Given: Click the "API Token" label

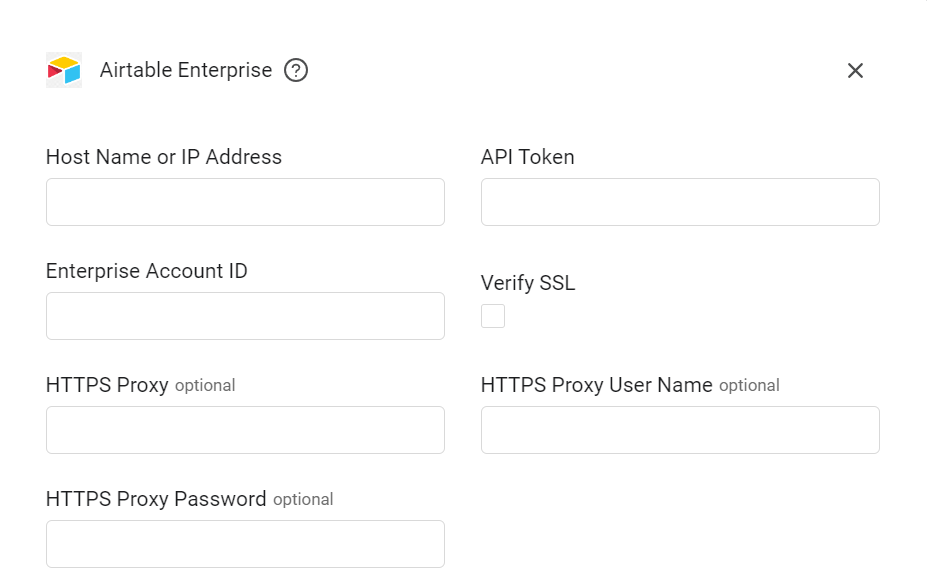Looking at the screenshot, I should pyautogui.click(x=527, y=157).
